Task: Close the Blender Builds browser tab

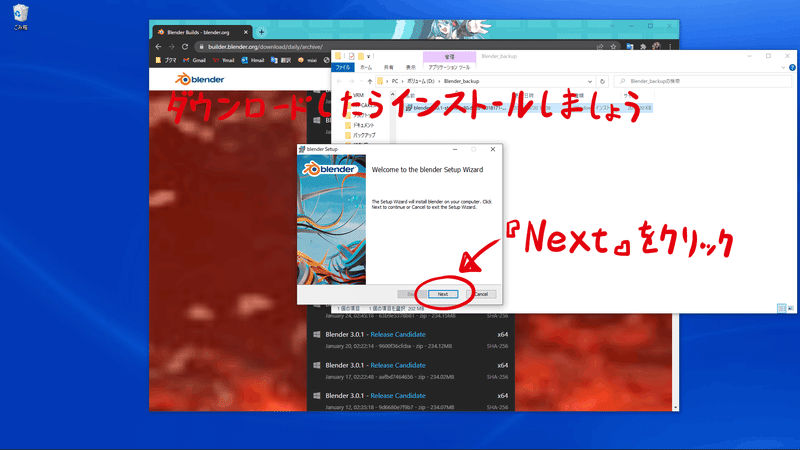Action: tap(245, 32)
